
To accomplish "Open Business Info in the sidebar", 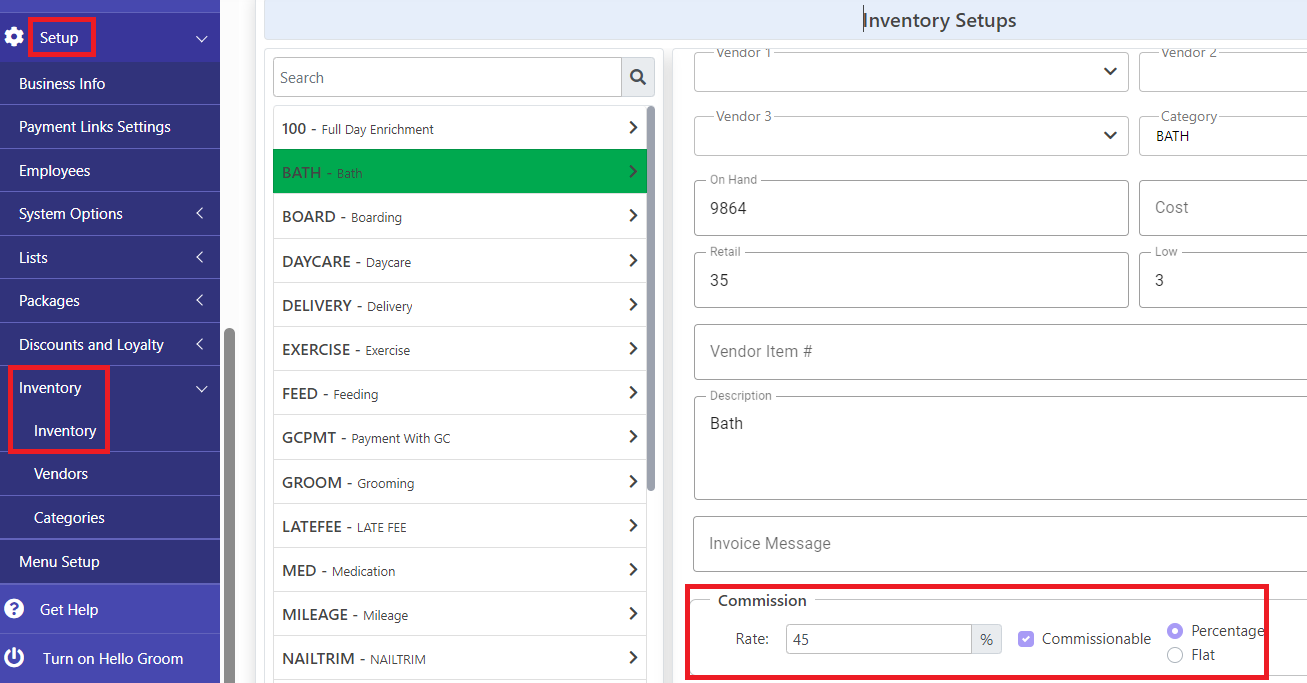I will (x=62, y=84).
